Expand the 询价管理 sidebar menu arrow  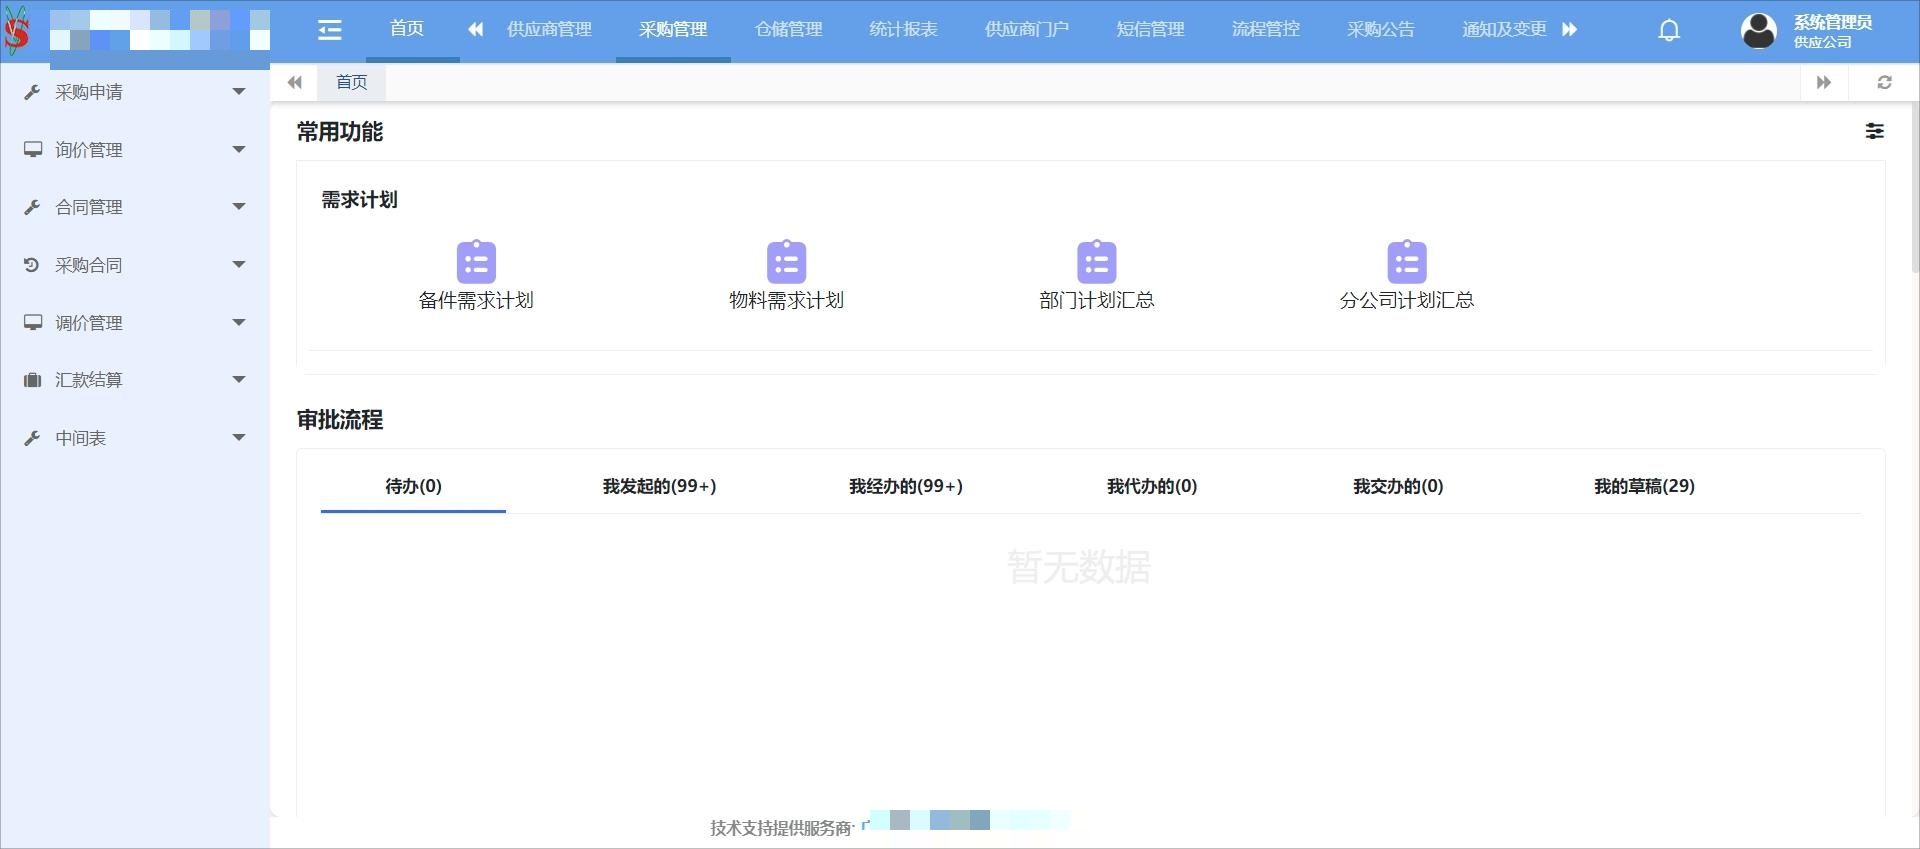[239, 149]
